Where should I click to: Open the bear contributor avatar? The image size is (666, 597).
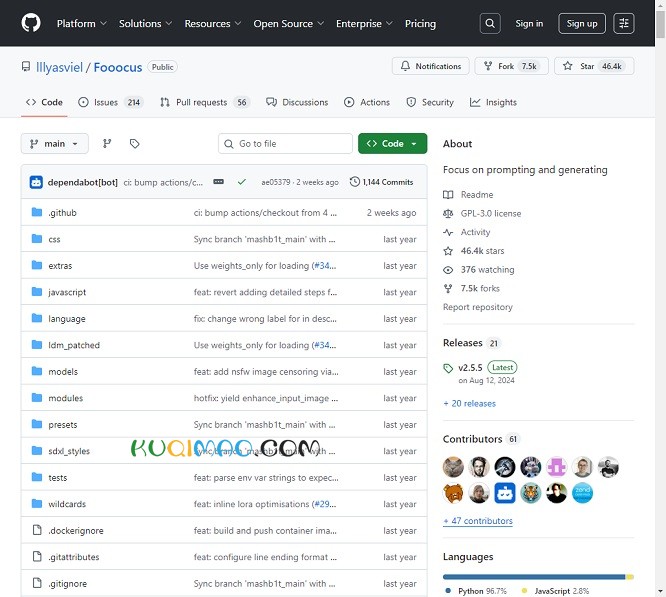click(453, 493)
